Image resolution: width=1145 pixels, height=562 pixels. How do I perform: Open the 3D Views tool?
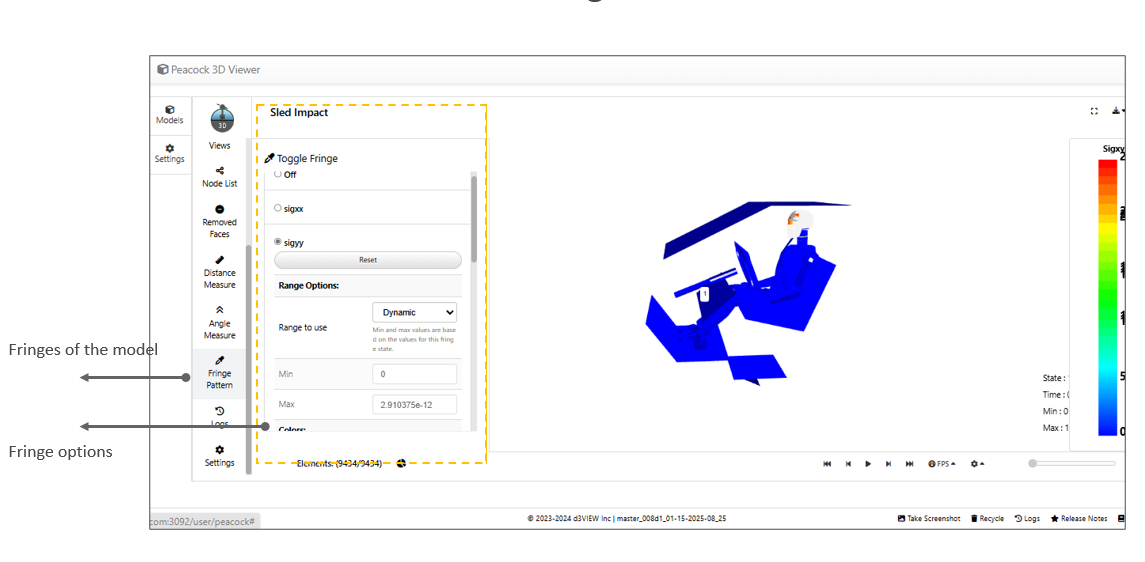[x=220, y=127]
